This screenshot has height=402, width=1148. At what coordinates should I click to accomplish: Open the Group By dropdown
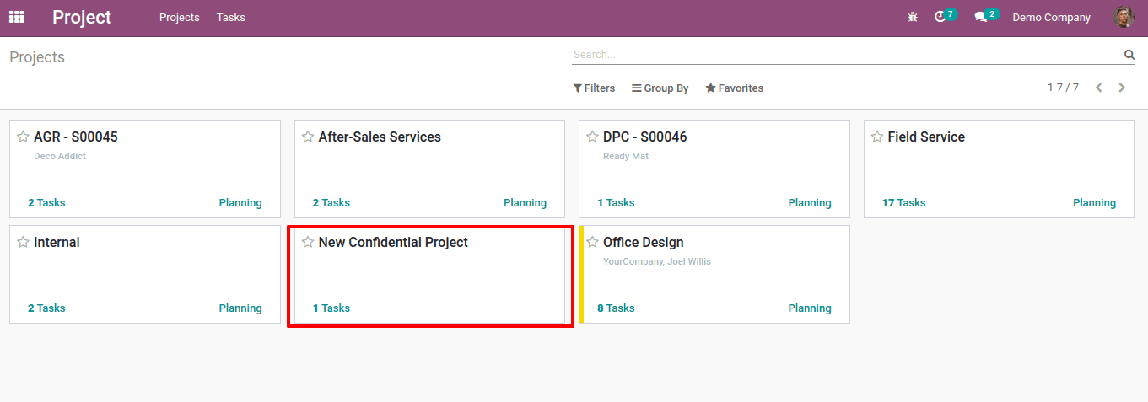tap(660, 88)
